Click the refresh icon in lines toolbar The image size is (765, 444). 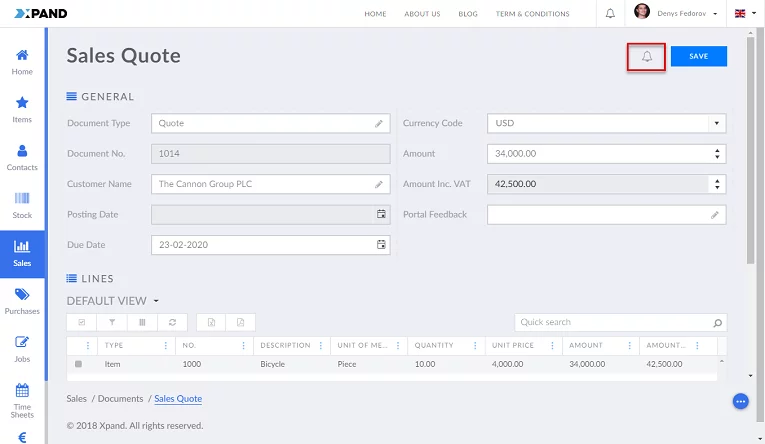click(x=172, y=322)
